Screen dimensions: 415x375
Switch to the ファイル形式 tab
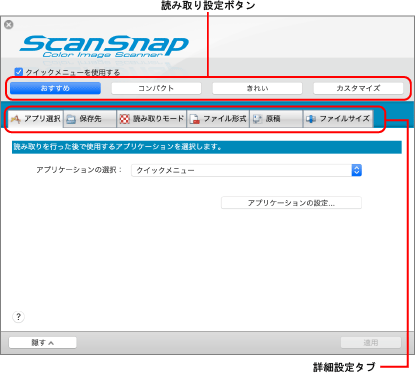pyautogui.click(x=218, y=119)
